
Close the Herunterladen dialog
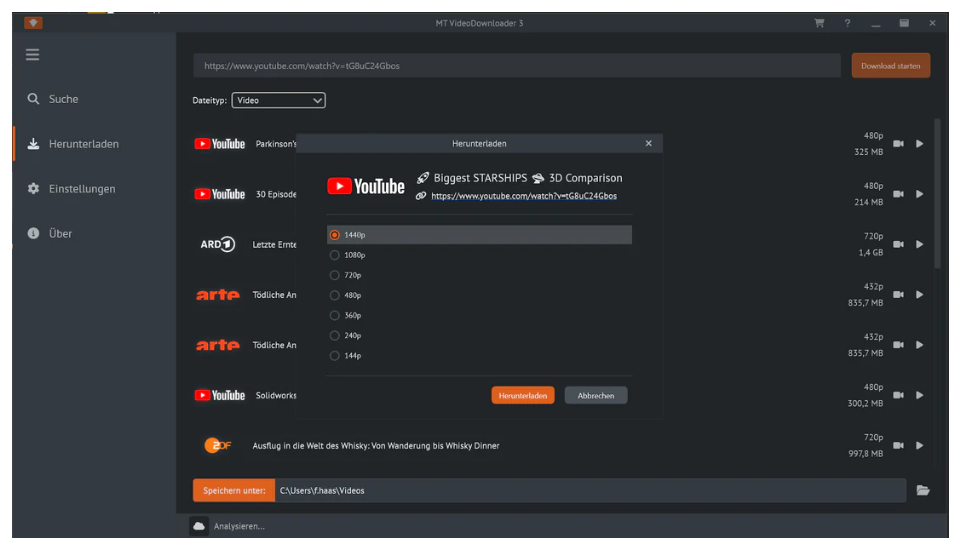[648, 143]
